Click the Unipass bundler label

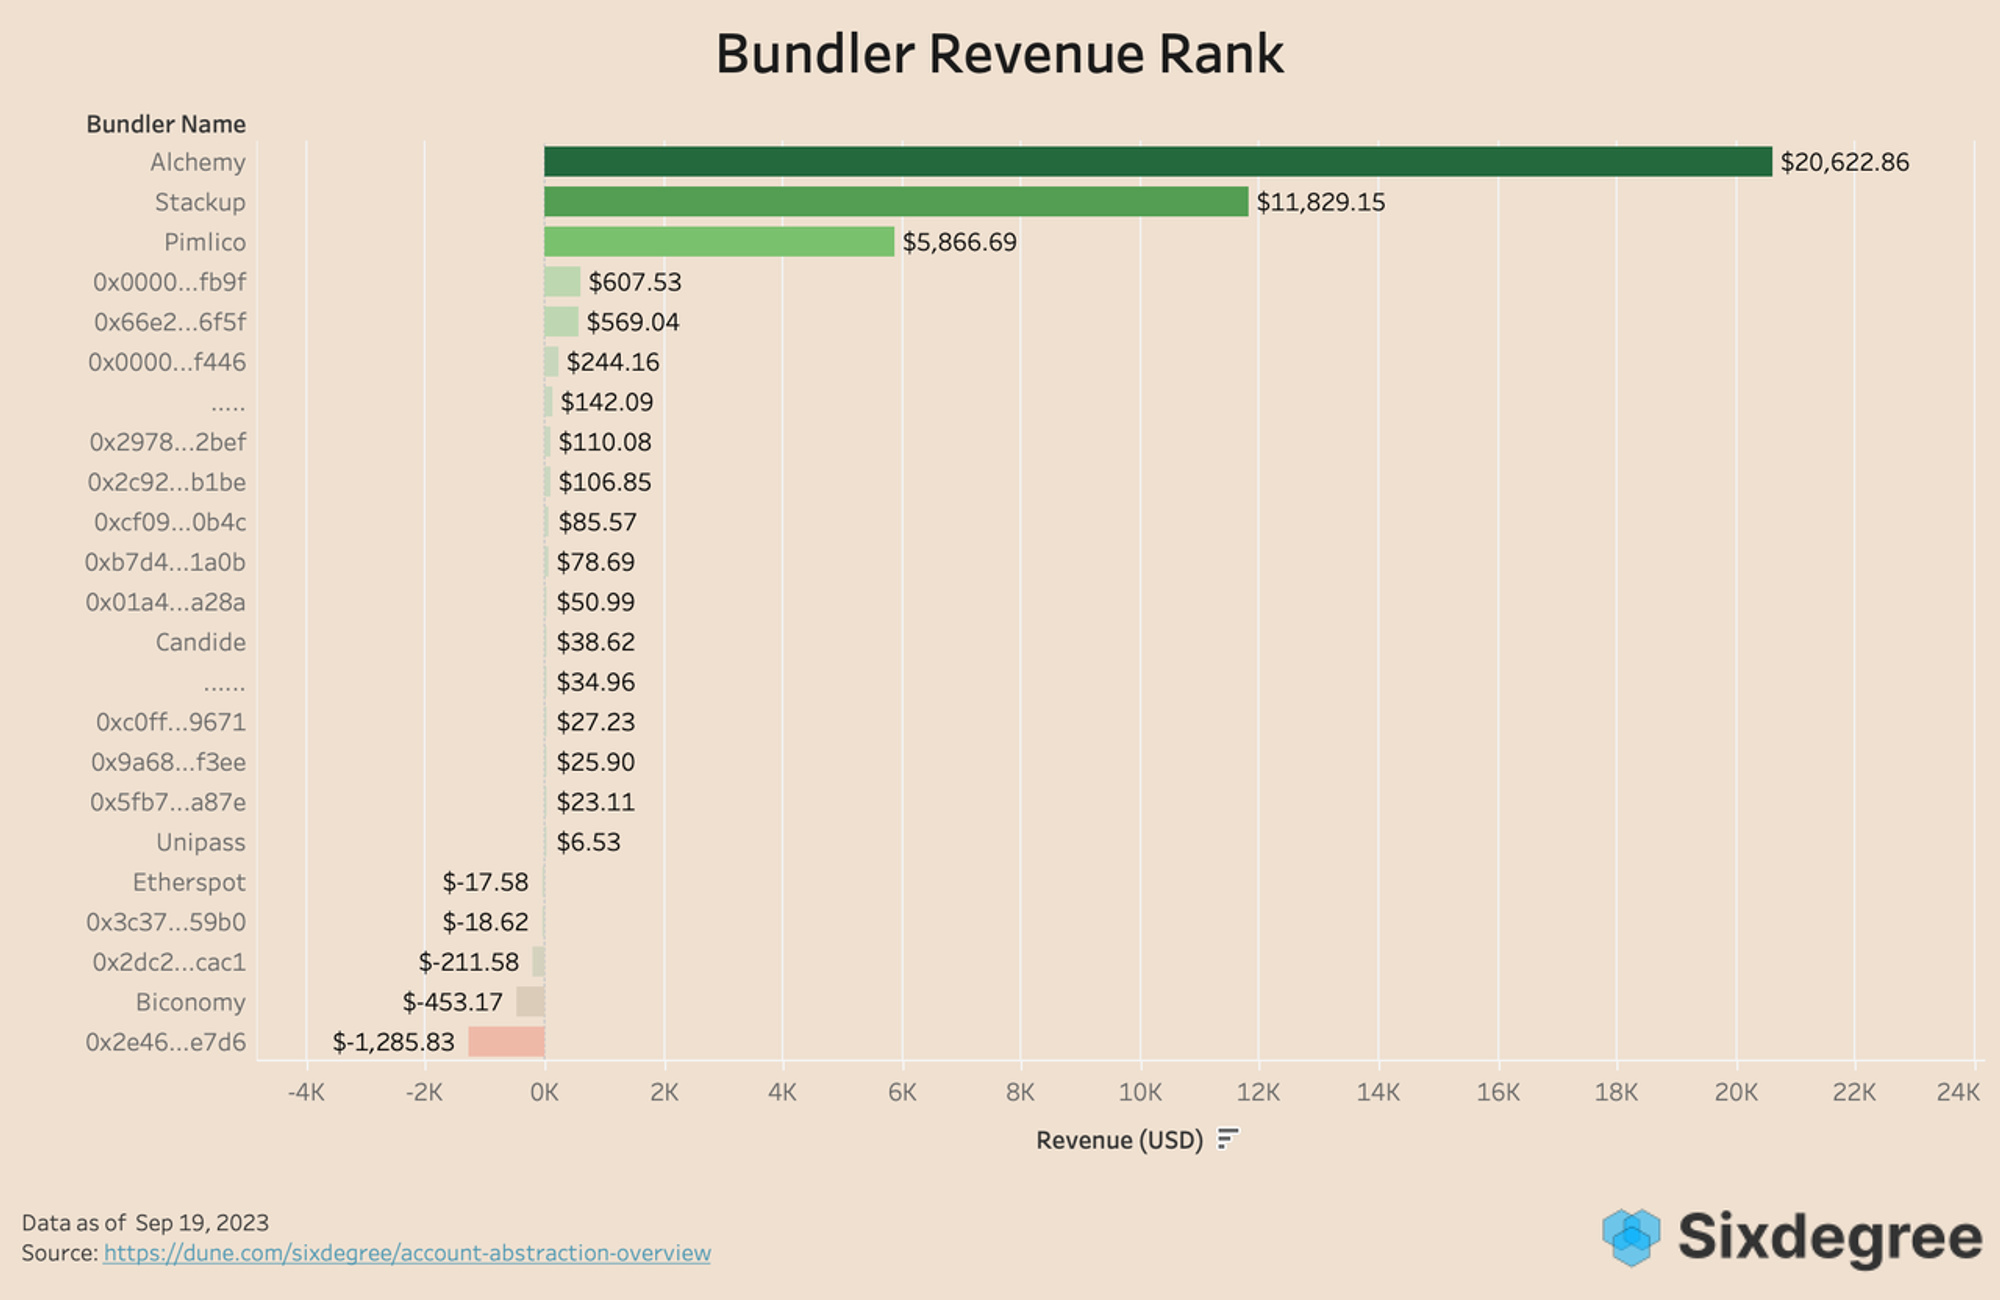200,842
